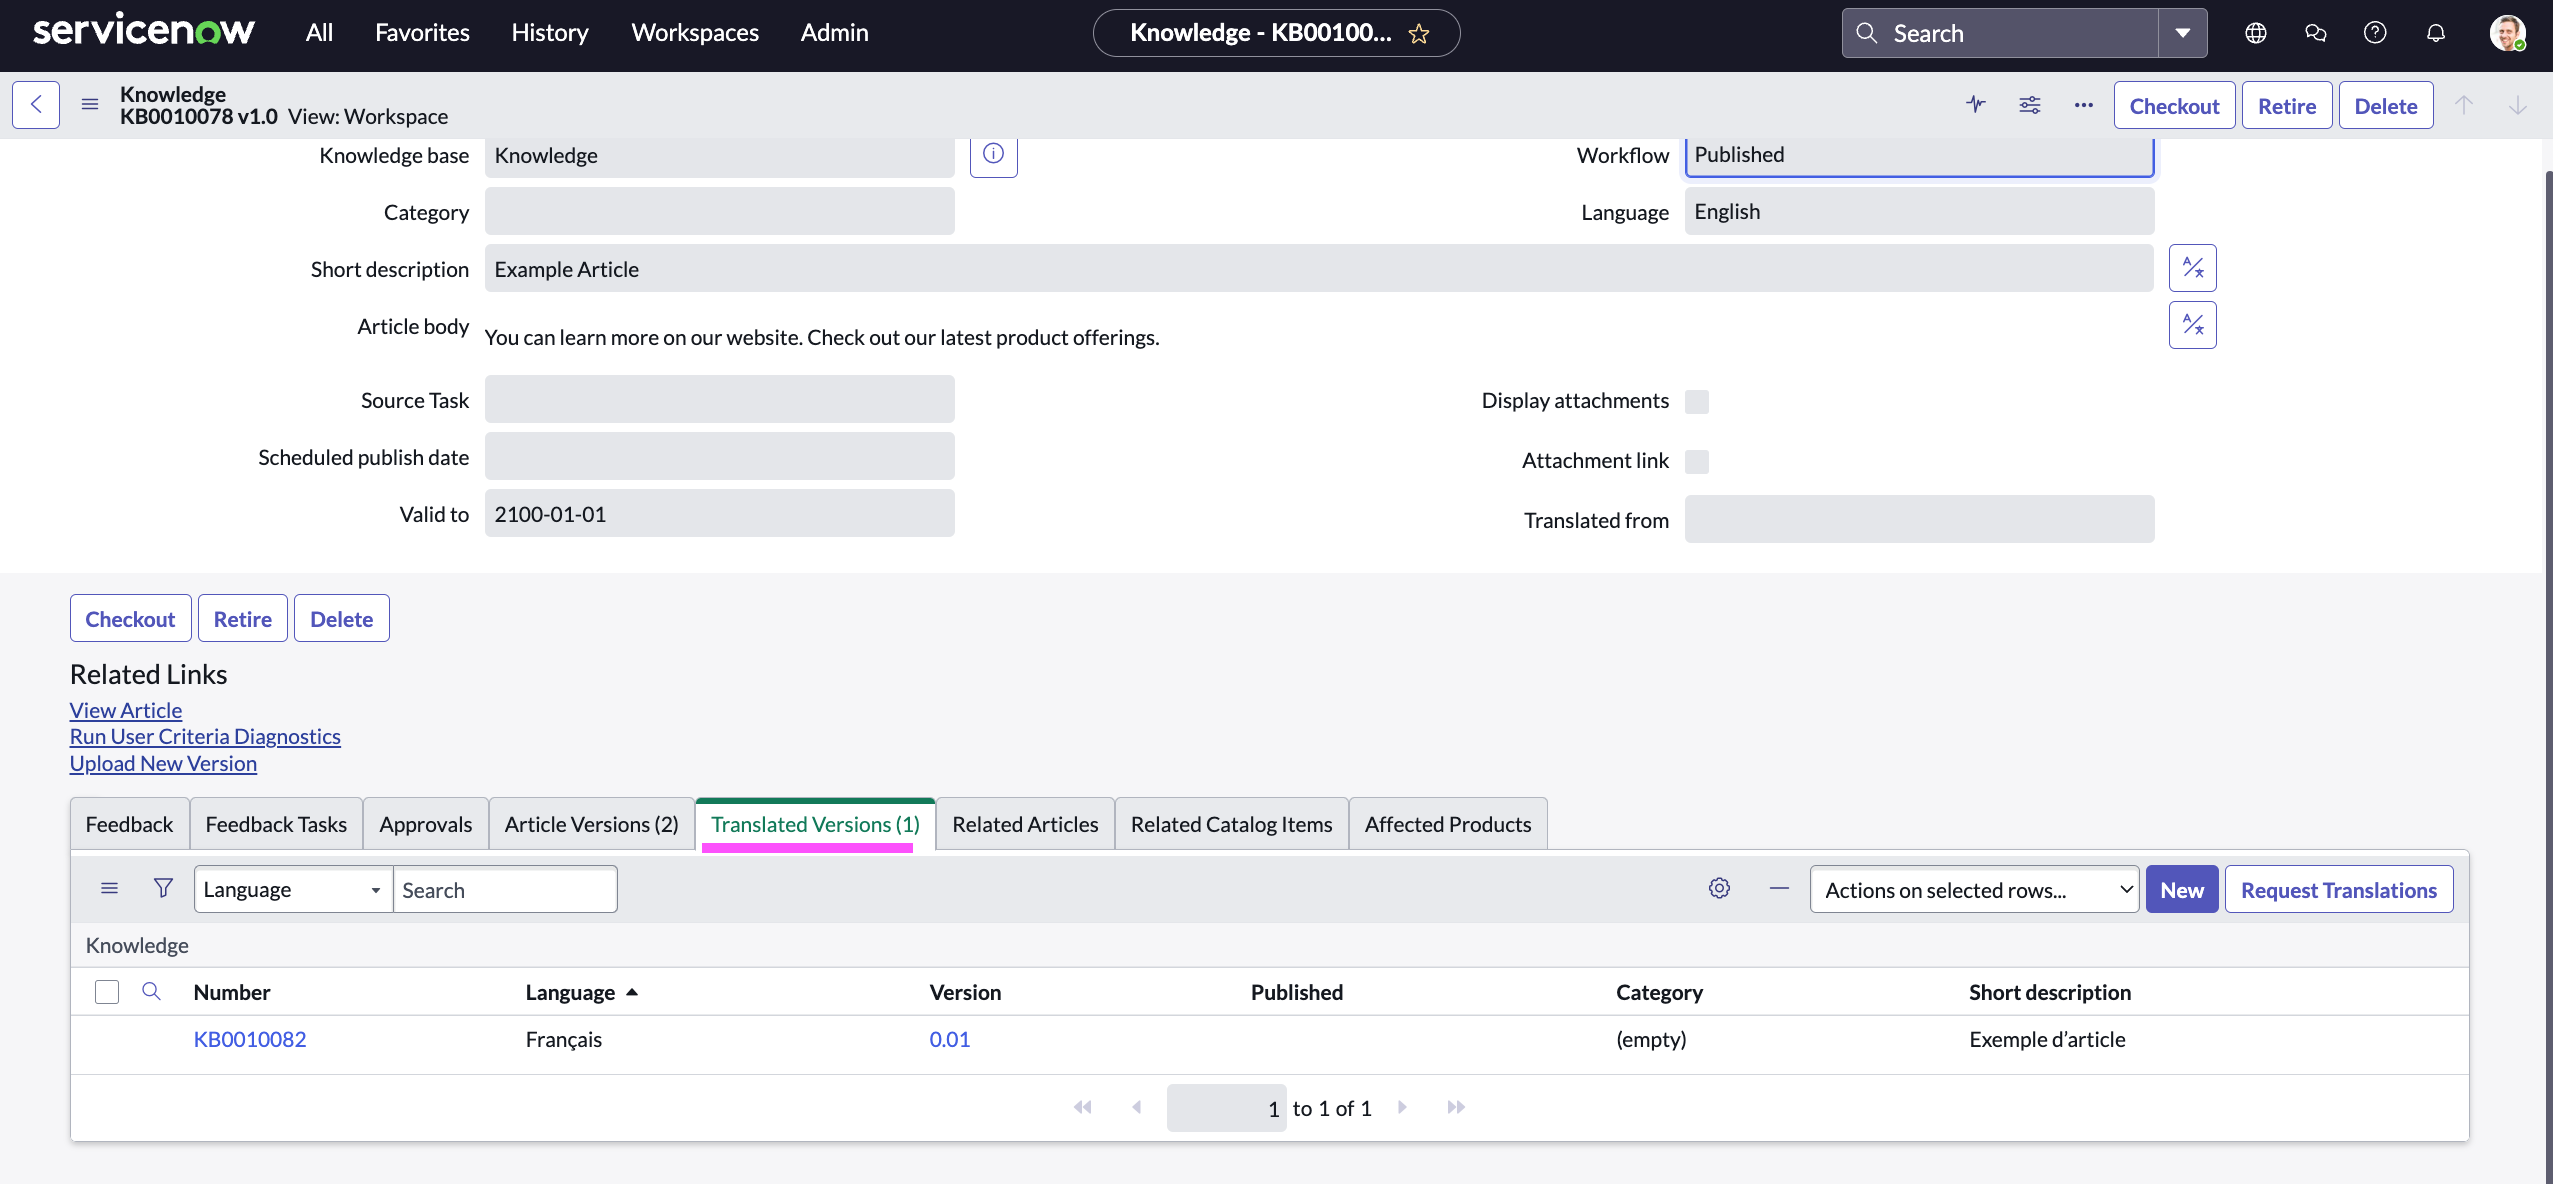
Task: Open Actions on selected rows dropdown
Action: 1974,889
